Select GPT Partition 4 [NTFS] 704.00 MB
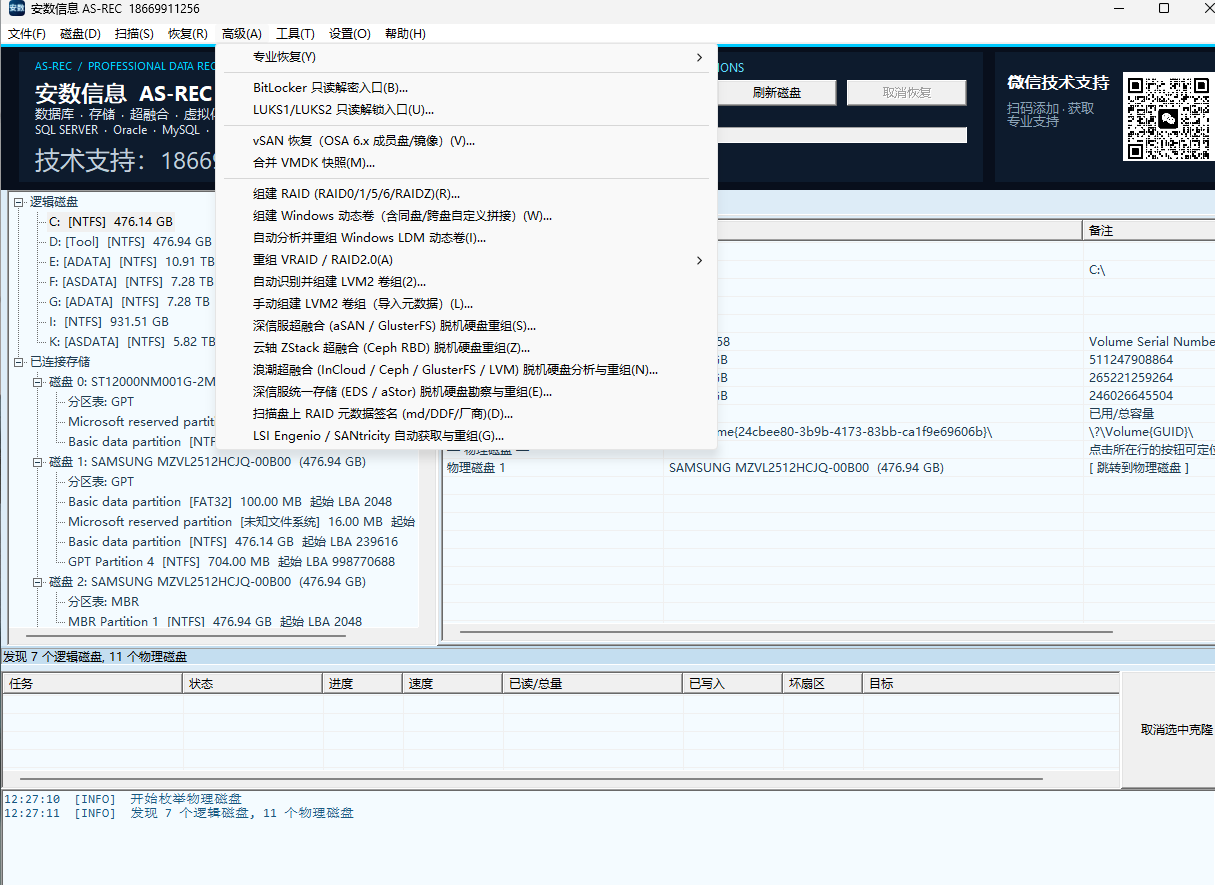Viewport: 1215px width, 885px height. [231, 562]
